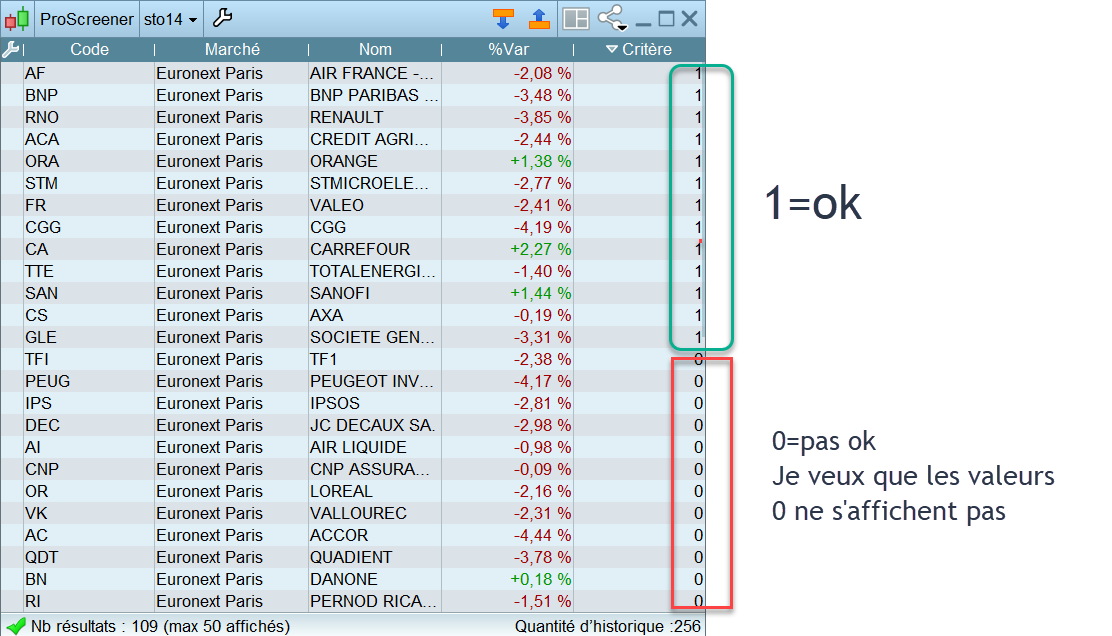
Task: Click the ProScreener title button
Action: coord(87,19)
